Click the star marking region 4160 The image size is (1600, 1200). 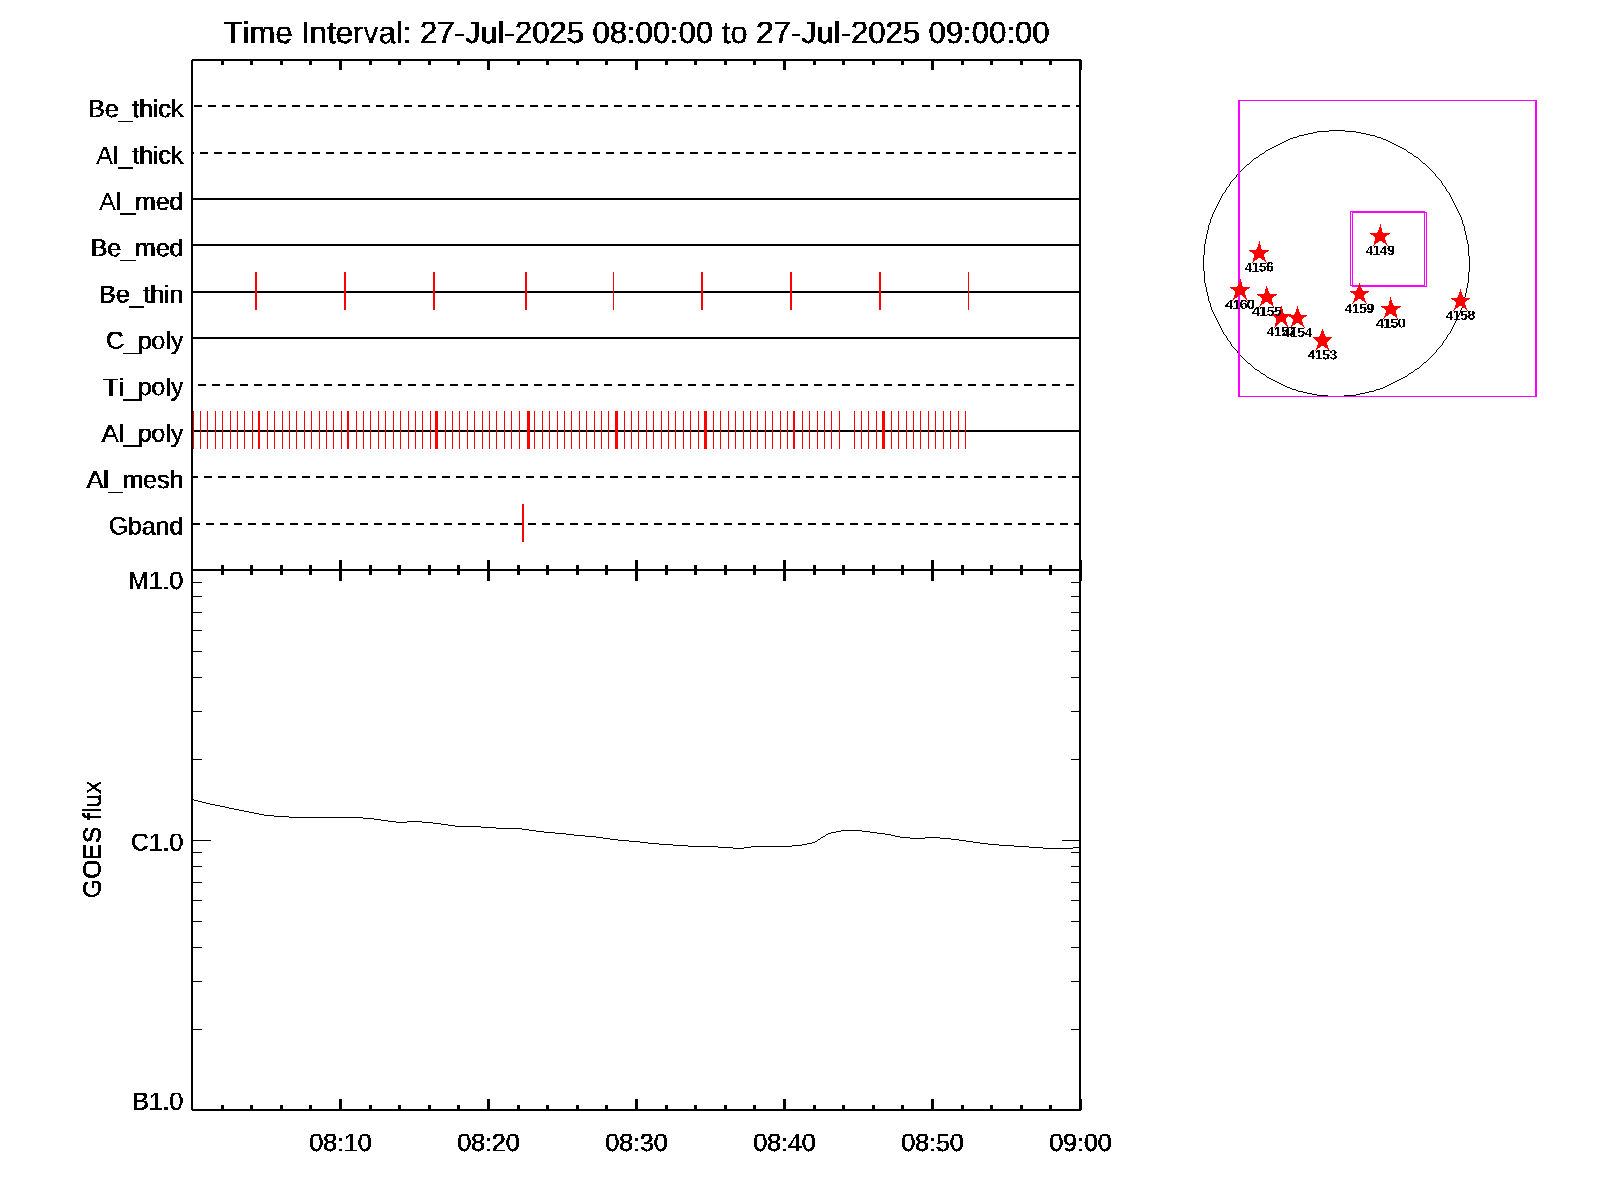pos(1240,290)
